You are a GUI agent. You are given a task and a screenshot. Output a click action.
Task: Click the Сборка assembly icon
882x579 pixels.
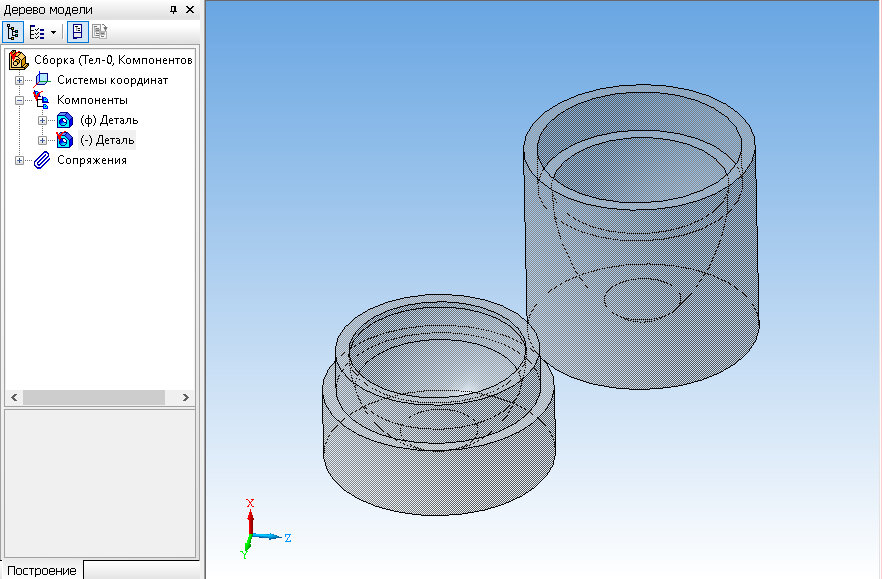19,60
